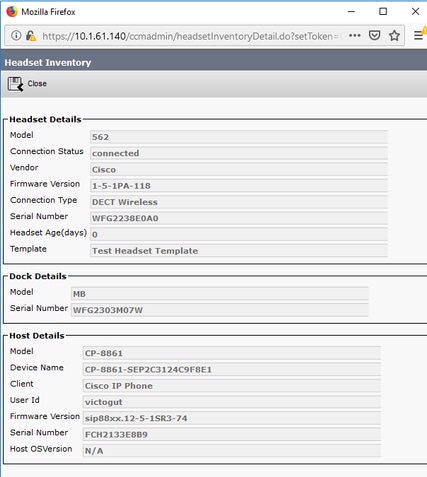The width and height of the screenshot is (427, 477).
Task: Click the Vendor label
Action: point(24,168)
